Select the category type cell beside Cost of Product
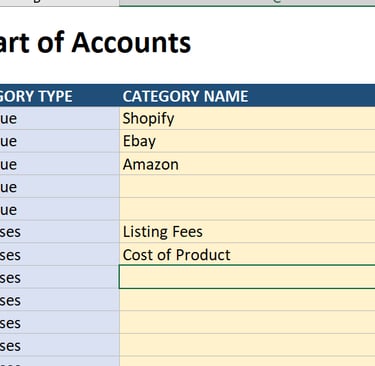The image size is (375, 366). click(60, 254)
